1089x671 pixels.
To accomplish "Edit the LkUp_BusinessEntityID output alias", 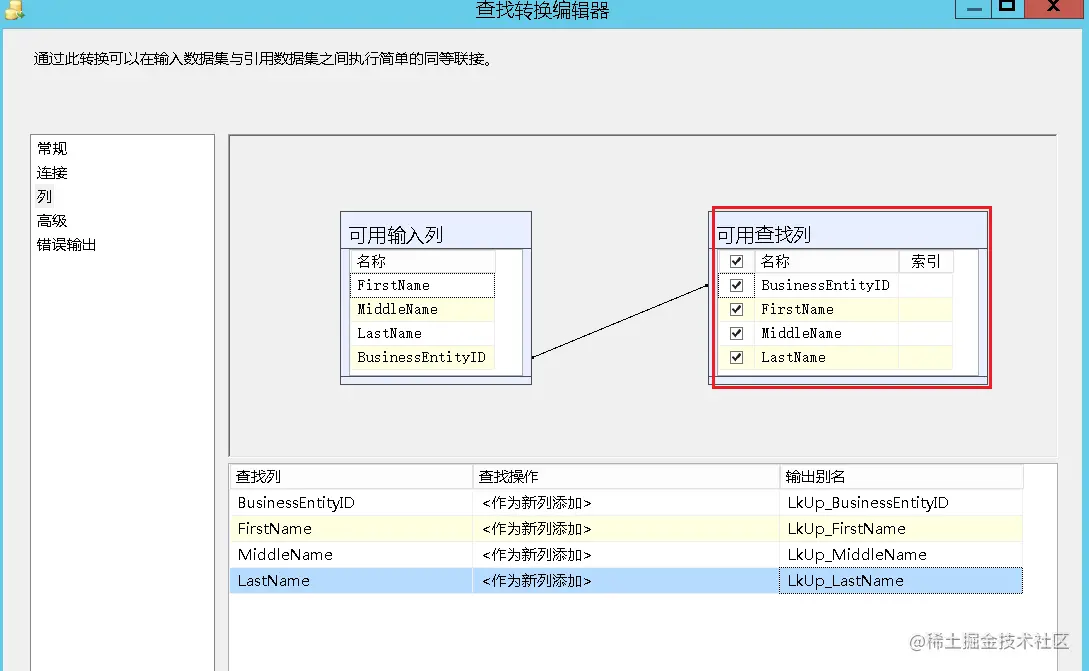I will (x=901, y=502).
